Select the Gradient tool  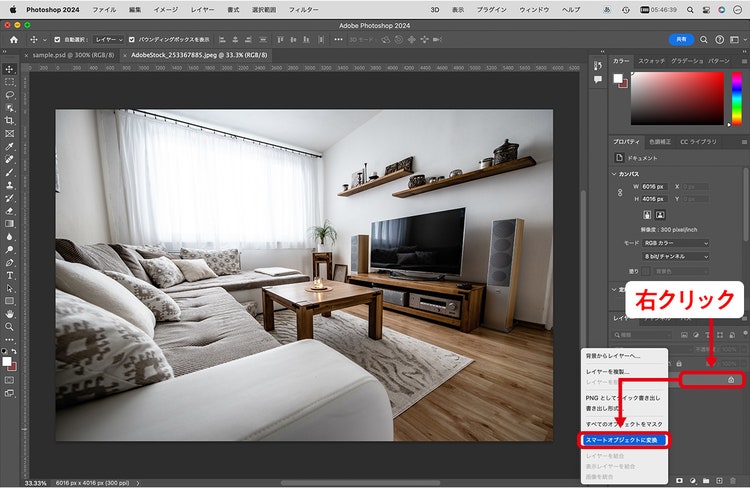9,223
